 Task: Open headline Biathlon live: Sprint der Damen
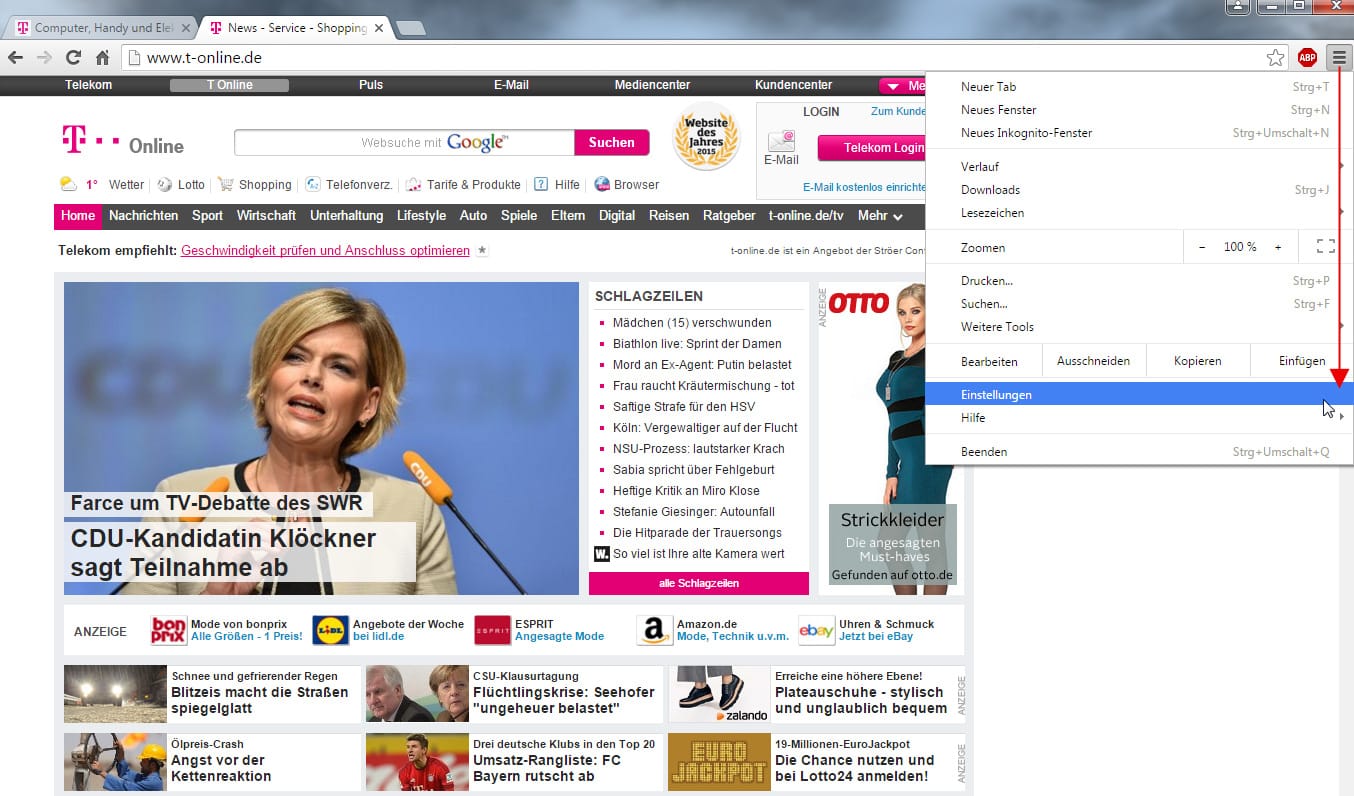point(697,344)
